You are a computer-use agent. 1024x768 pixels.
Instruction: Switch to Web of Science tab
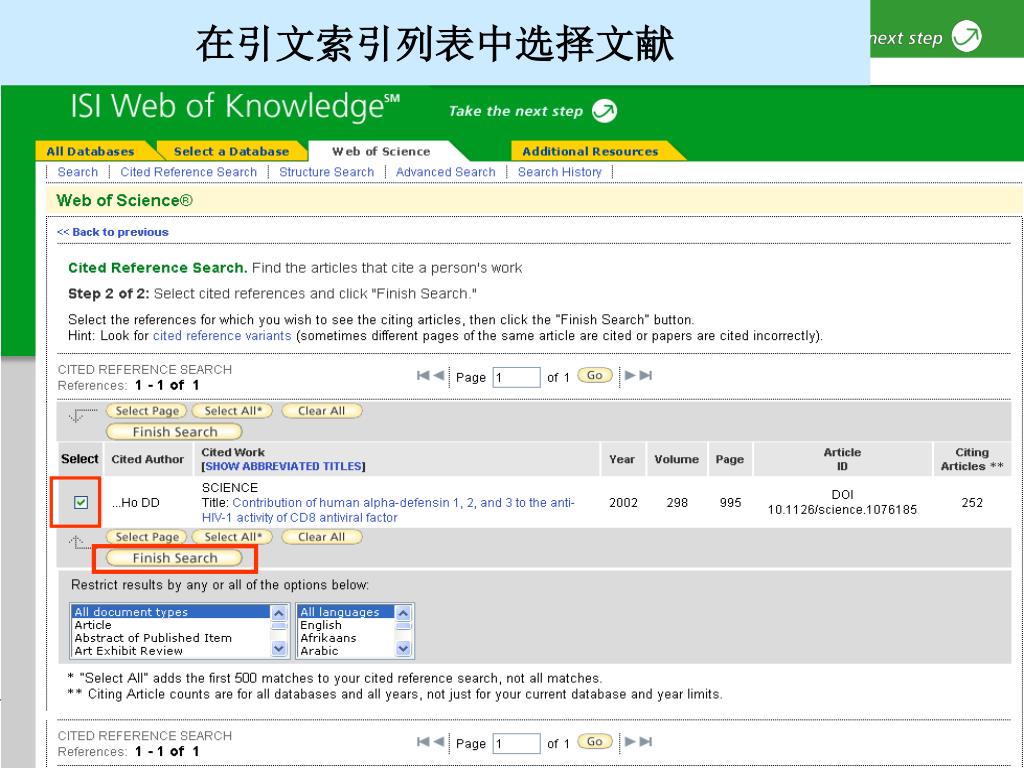coord(381,152)
